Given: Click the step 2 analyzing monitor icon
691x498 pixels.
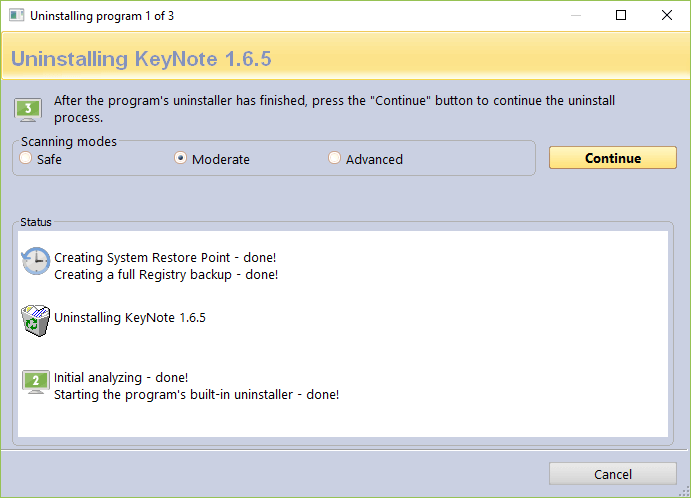Looking at the screenshot, I should [x=36, y=382].
